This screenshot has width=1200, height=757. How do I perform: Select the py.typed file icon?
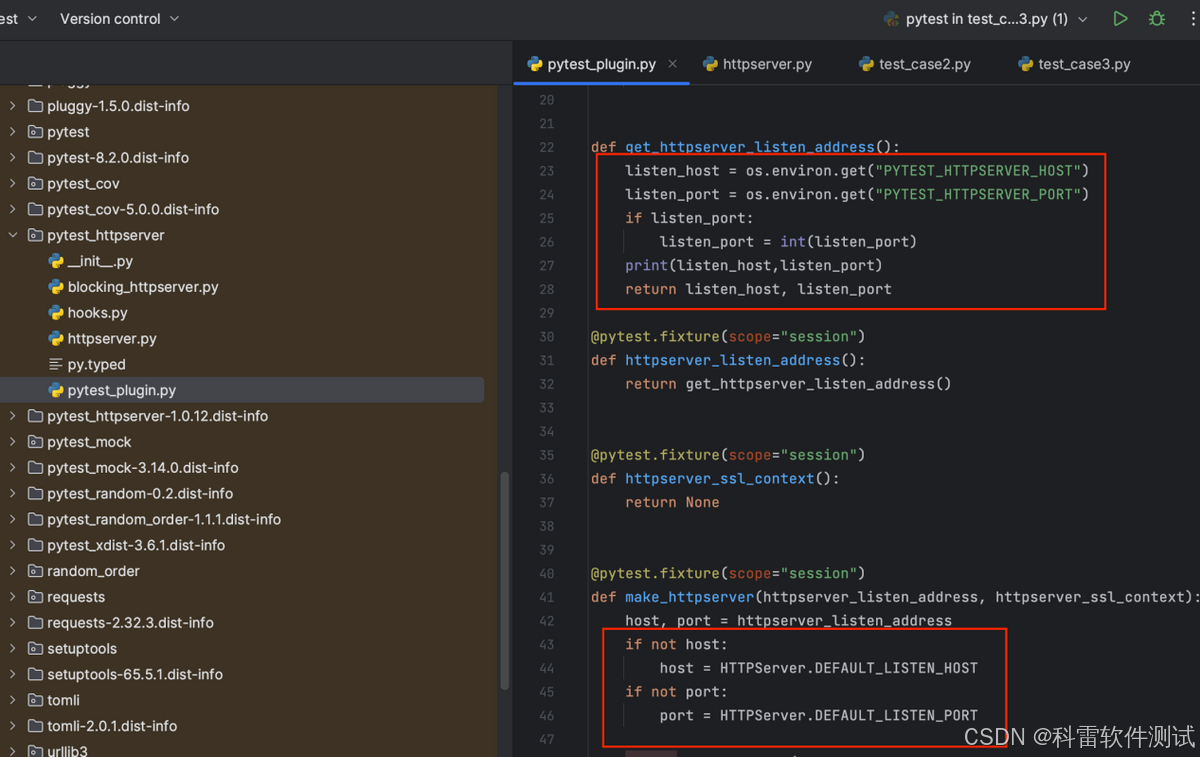pos(56,364)
